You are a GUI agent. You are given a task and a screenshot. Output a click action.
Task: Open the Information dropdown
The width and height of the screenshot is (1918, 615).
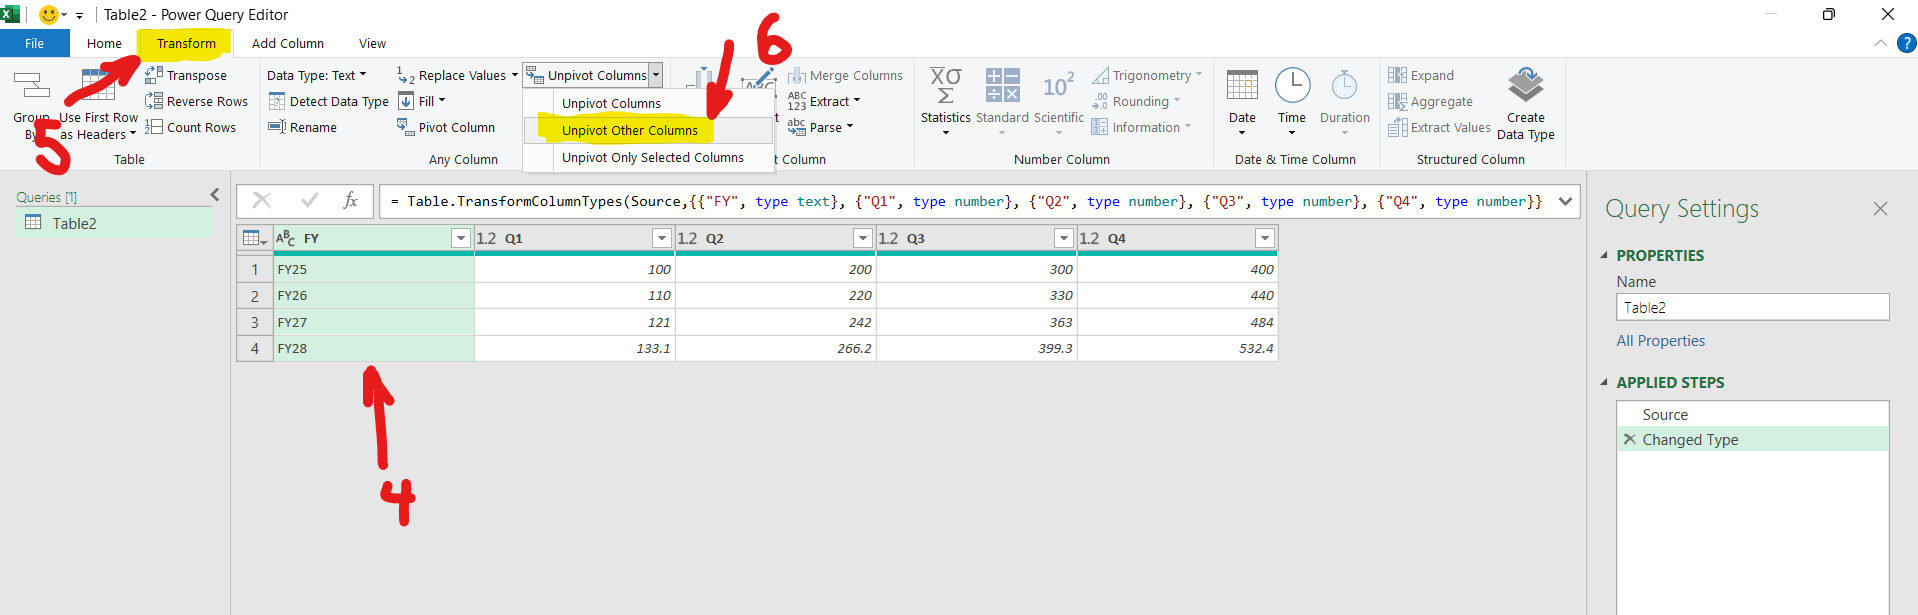[x=1141, y=127]
